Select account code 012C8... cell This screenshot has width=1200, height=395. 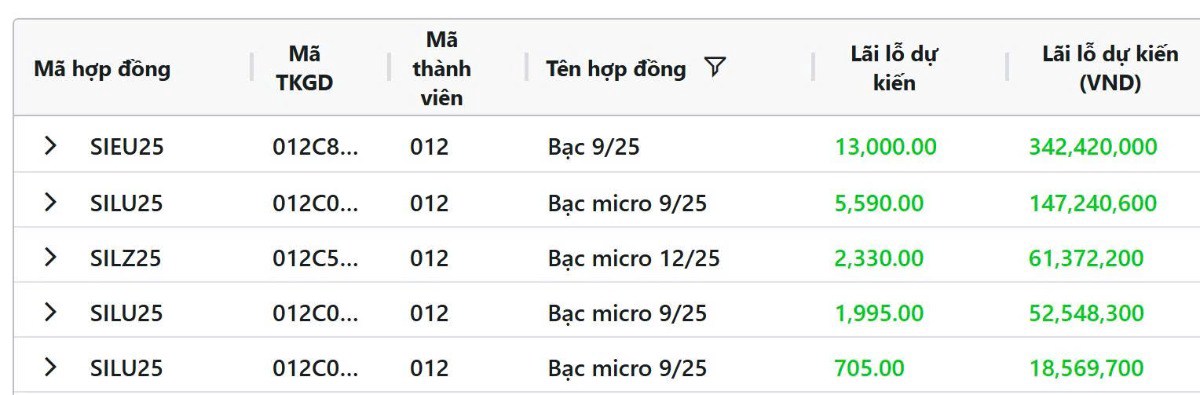(316, 147)
